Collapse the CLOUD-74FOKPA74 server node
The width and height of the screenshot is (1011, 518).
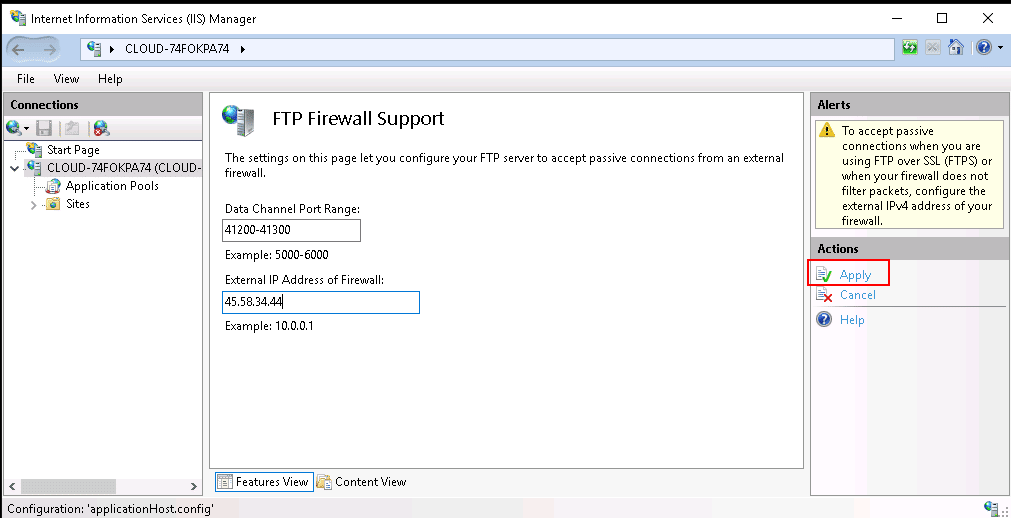[x=15, y=169]
